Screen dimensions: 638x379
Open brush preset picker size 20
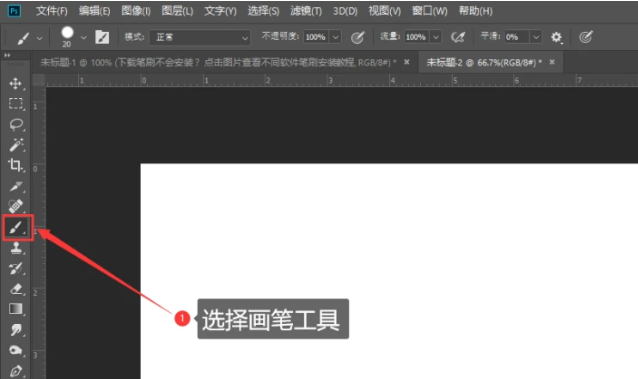click(x=67, y=37)
